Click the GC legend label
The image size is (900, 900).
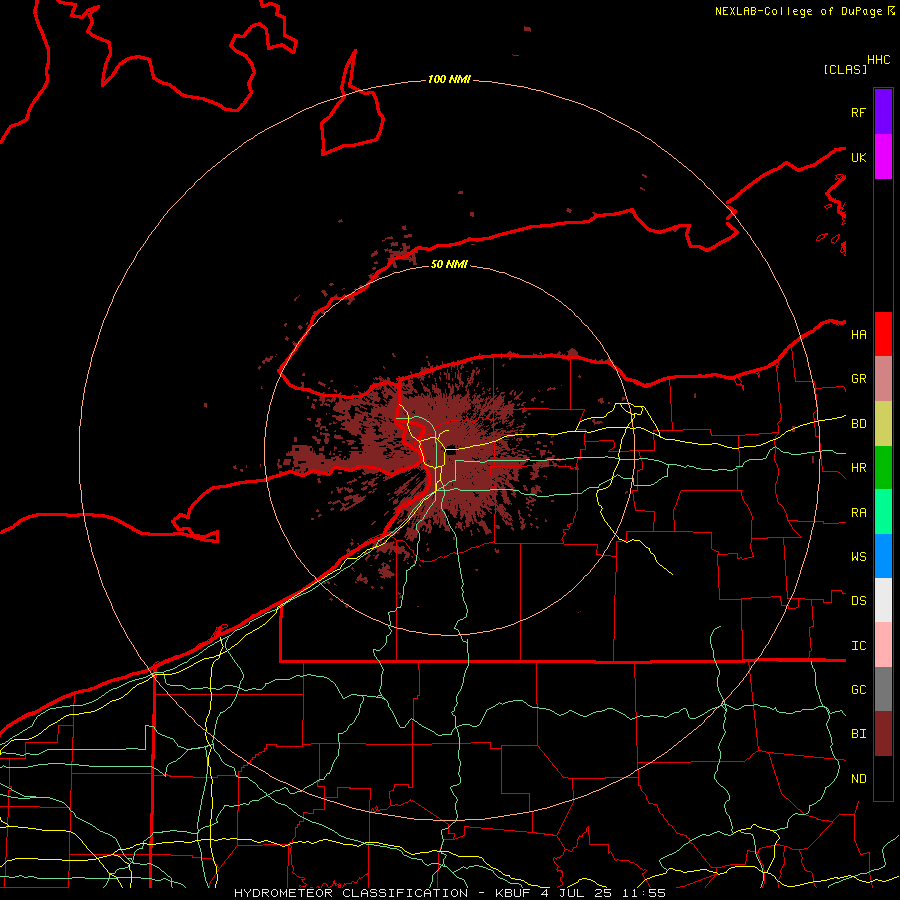coord(858,690)
